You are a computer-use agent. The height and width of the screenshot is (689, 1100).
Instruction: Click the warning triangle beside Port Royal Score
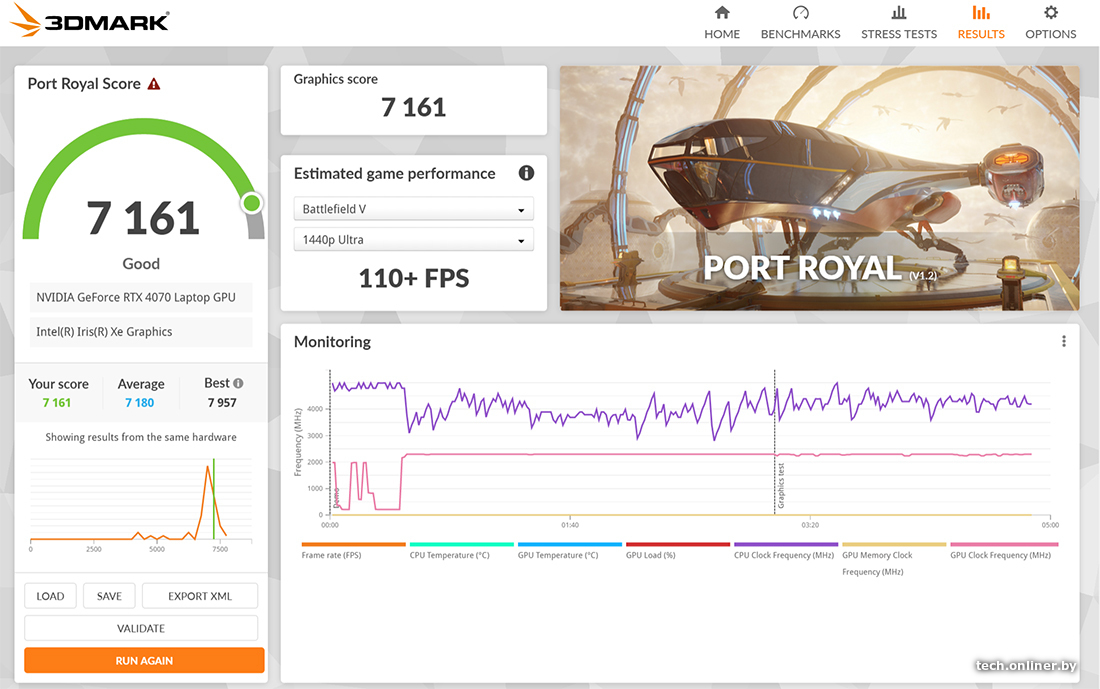154,84
